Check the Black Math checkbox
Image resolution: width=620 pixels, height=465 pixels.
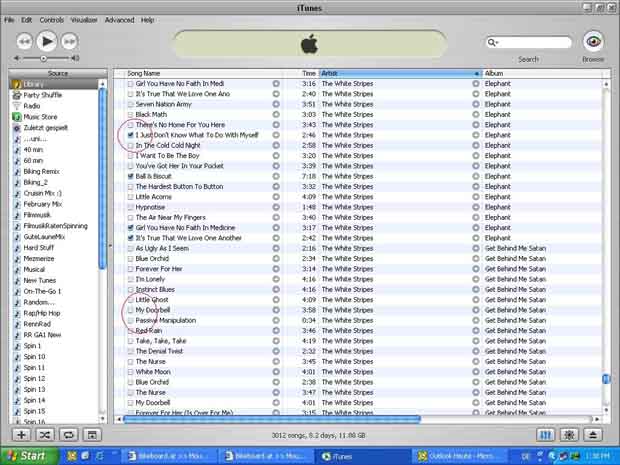[130, 114]
